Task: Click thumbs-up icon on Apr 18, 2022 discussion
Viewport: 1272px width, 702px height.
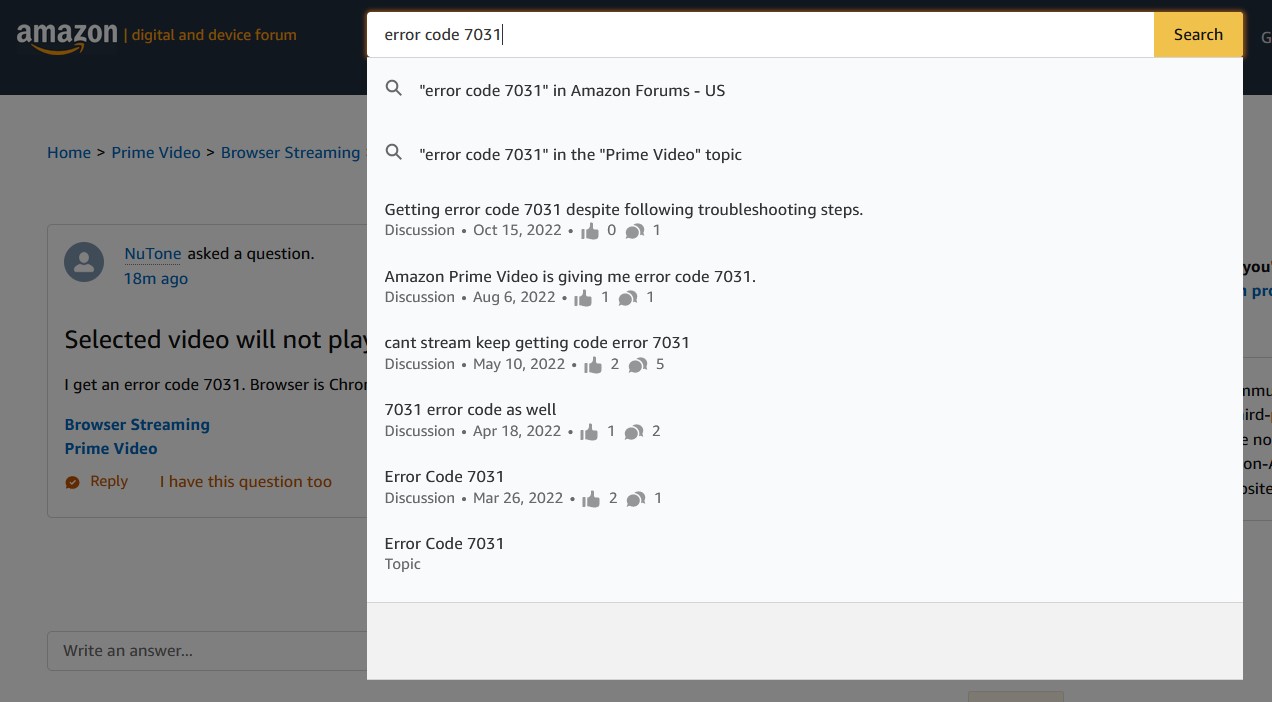Action: point(589,432)
